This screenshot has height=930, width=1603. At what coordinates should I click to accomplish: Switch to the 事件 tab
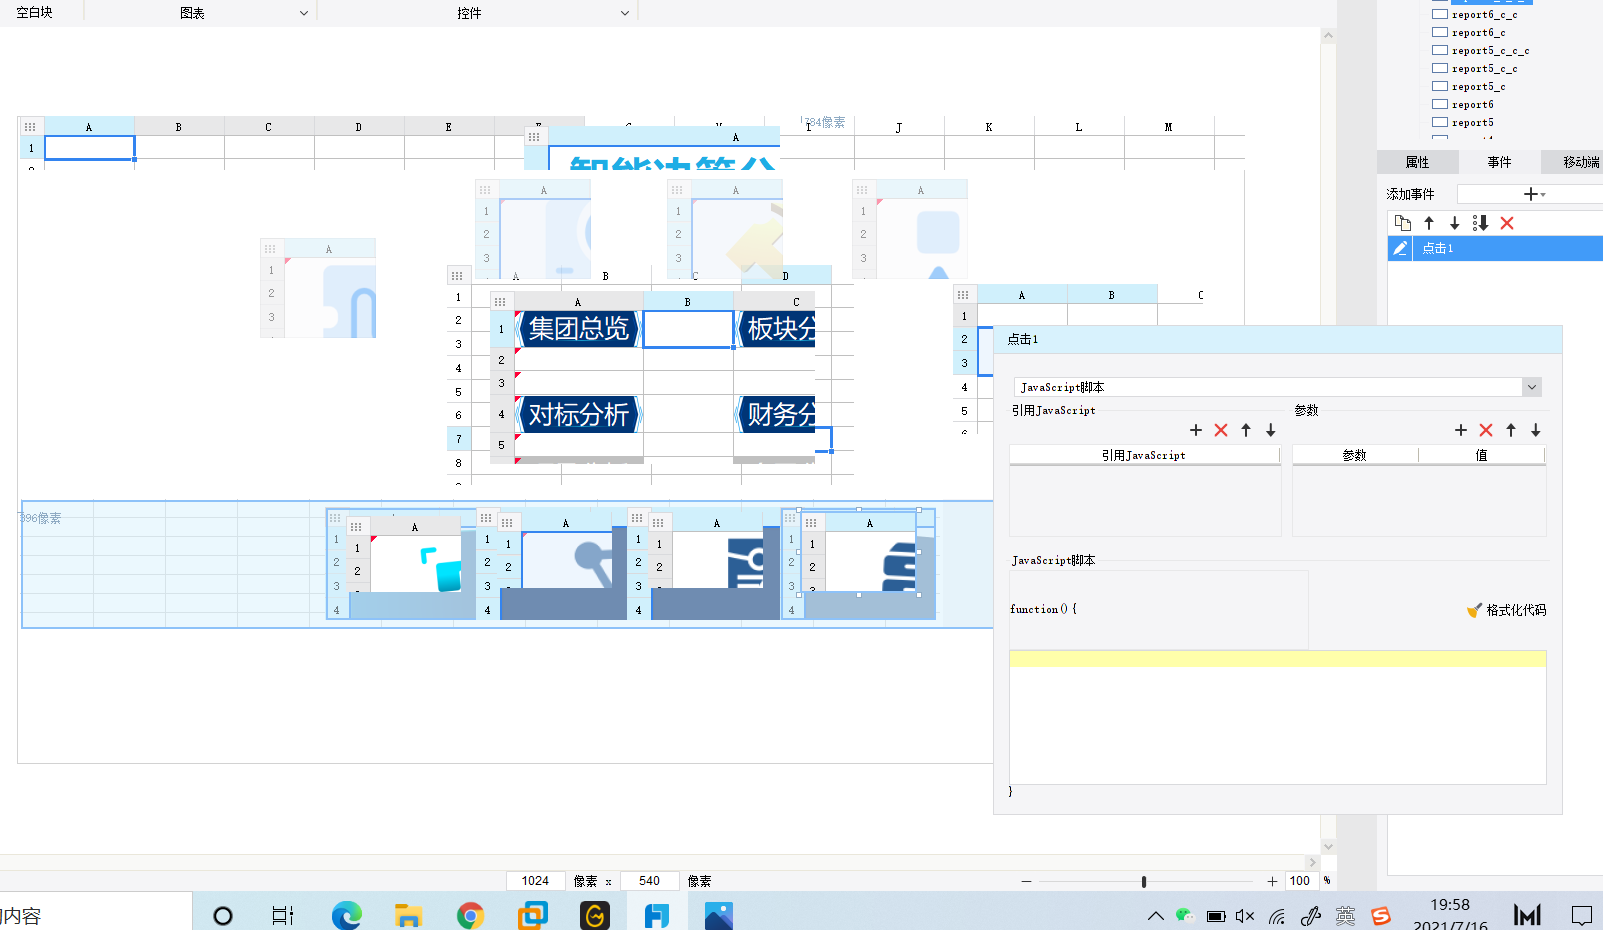coord(1499,162)
